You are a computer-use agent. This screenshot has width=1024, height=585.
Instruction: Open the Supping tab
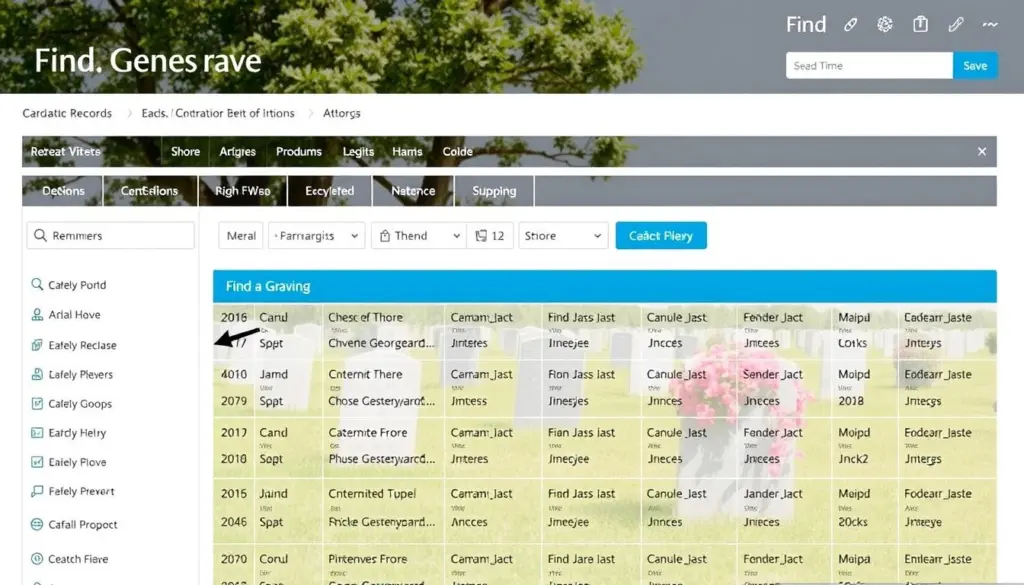(x=494, y=191)
